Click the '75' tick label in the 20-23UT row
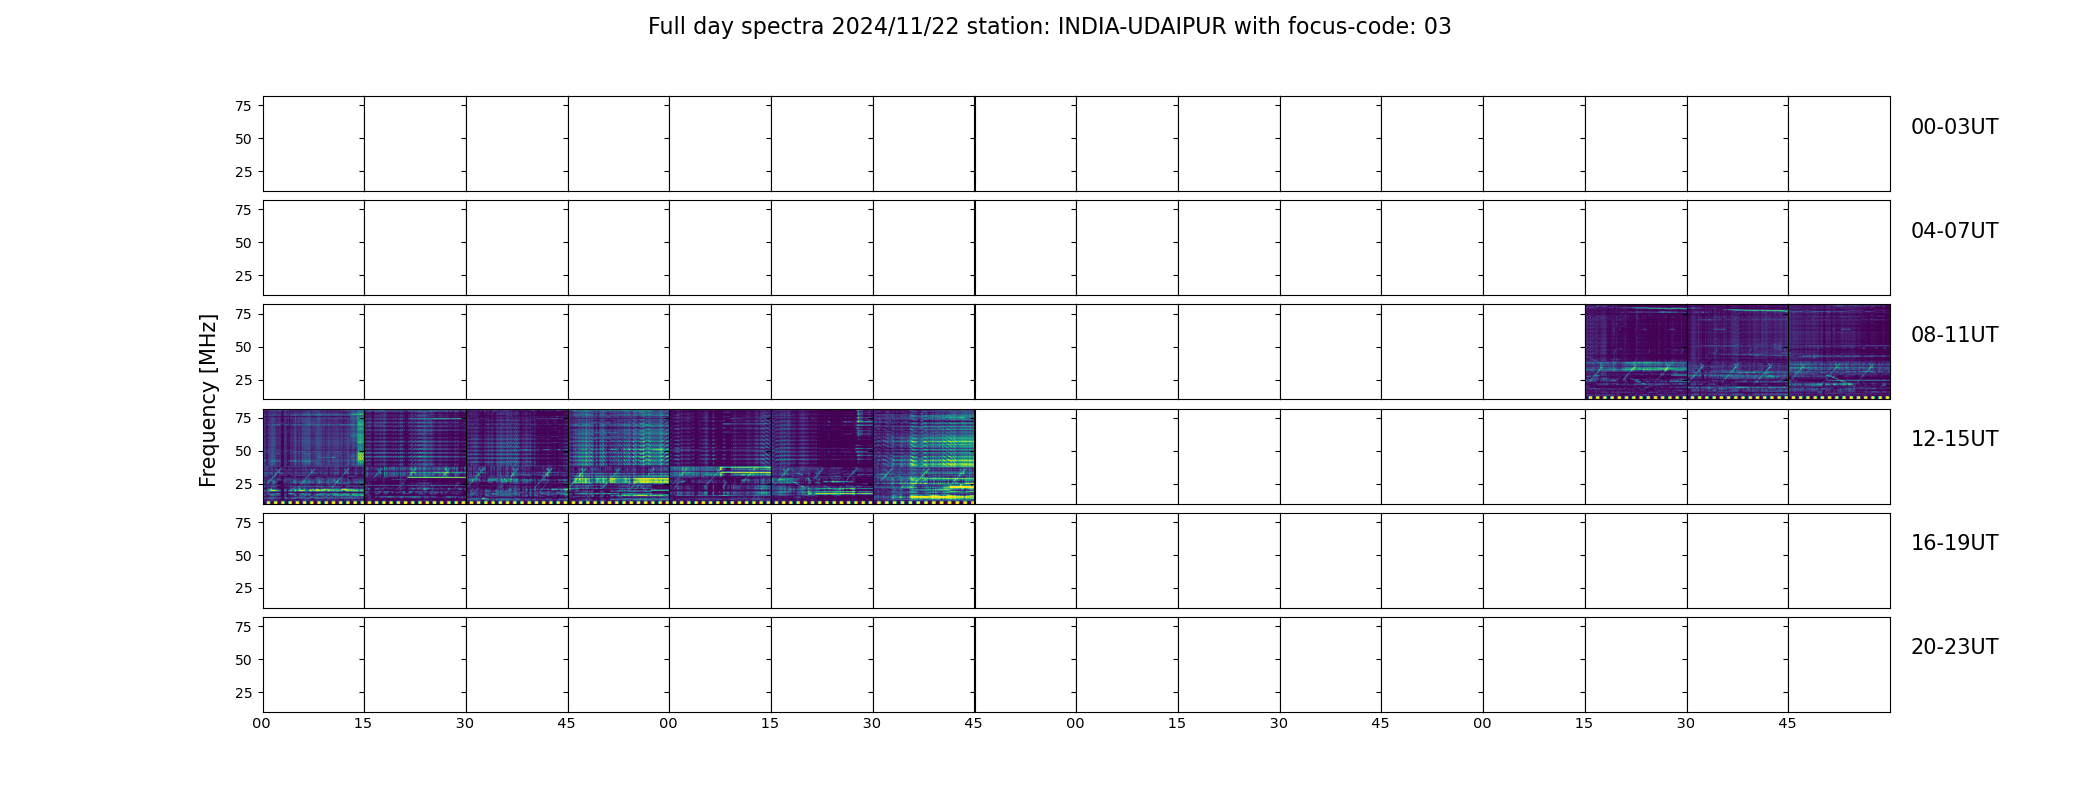The height and width of the screenshot is (800, 2100). coord(243,626)
